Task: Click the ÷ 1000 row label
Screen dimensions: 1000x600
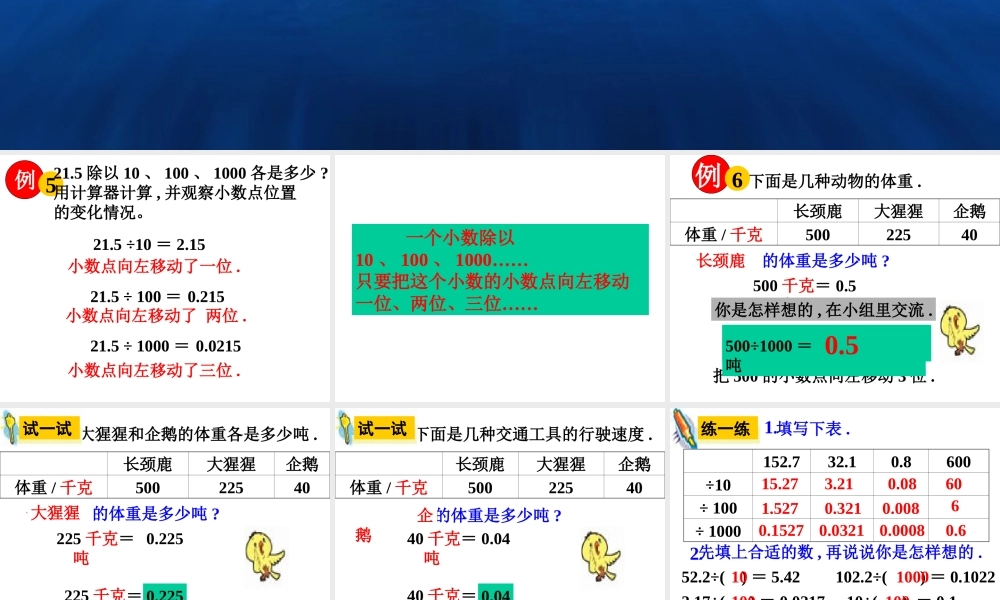Action: point(718,531)
